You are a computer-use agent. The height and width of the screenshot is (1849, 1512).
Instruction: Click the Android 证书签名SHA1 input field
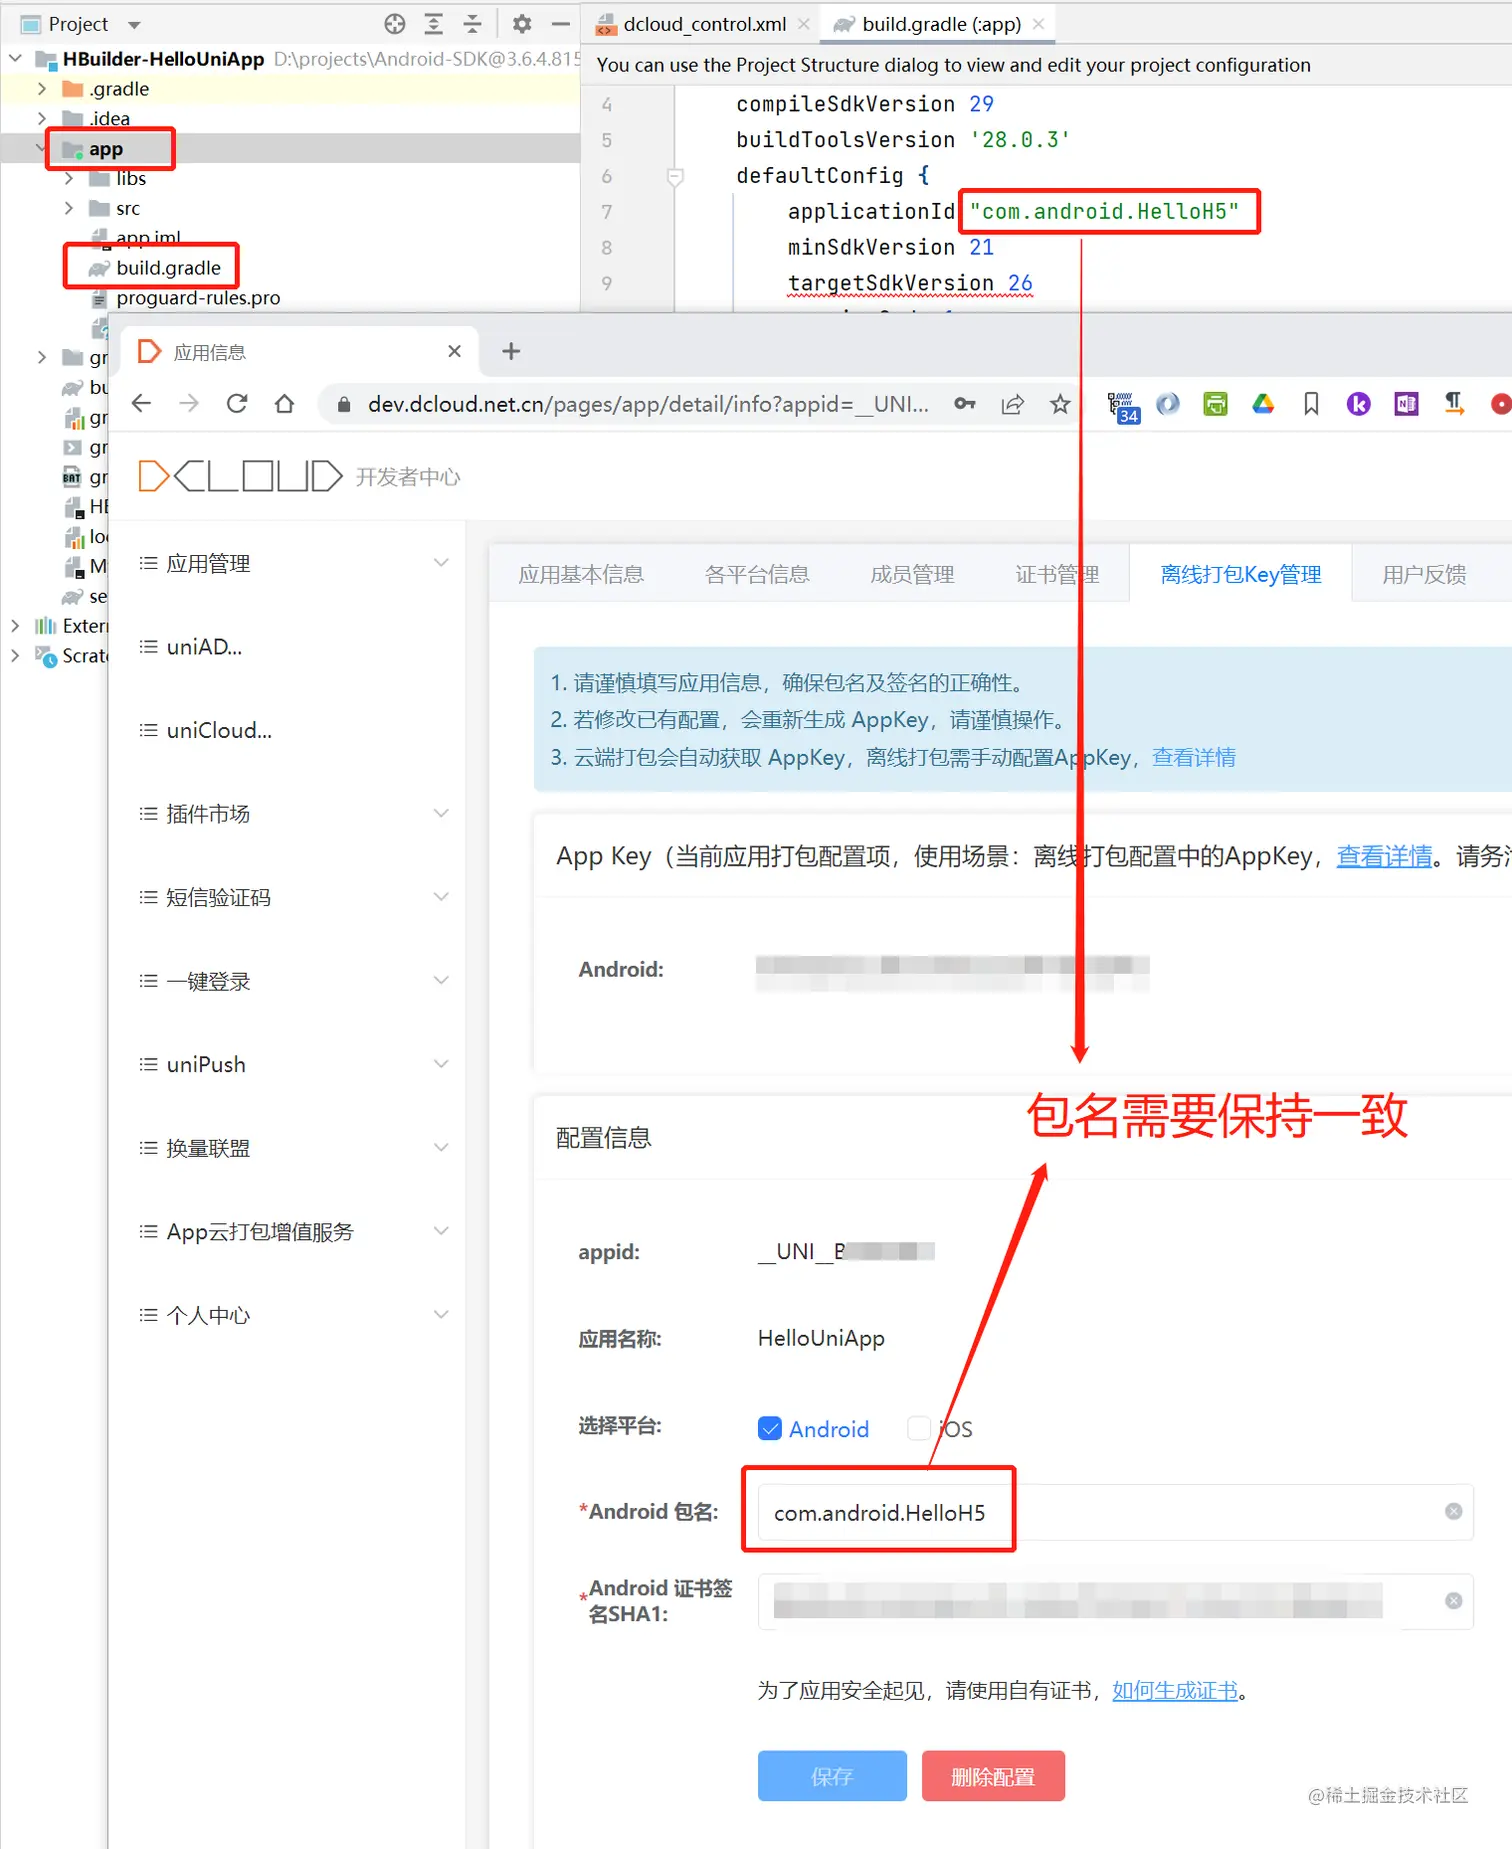(x=1115, y=1601)
